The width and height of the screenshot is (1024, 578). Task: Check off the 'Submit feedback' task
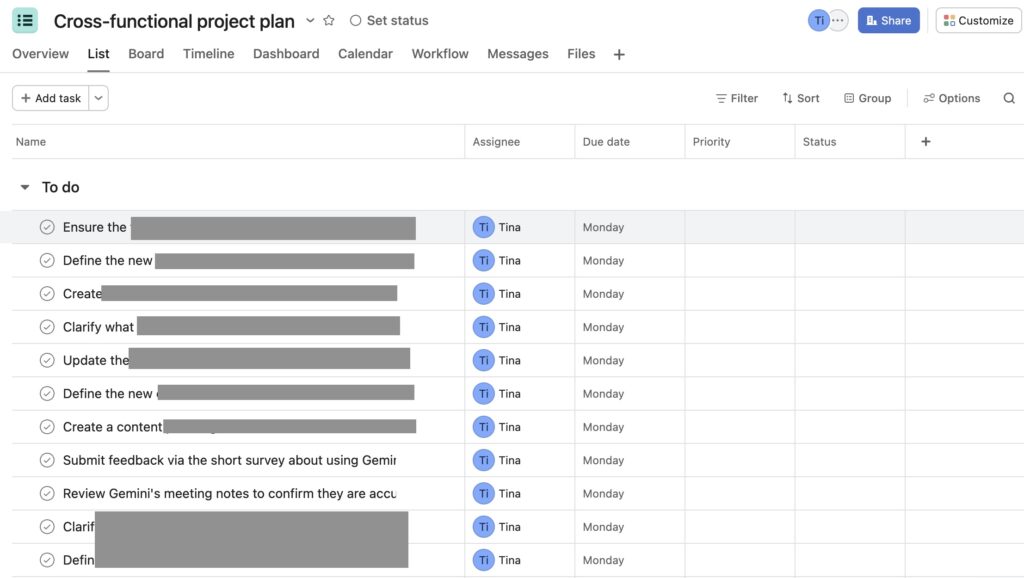(x=47, y=460)
